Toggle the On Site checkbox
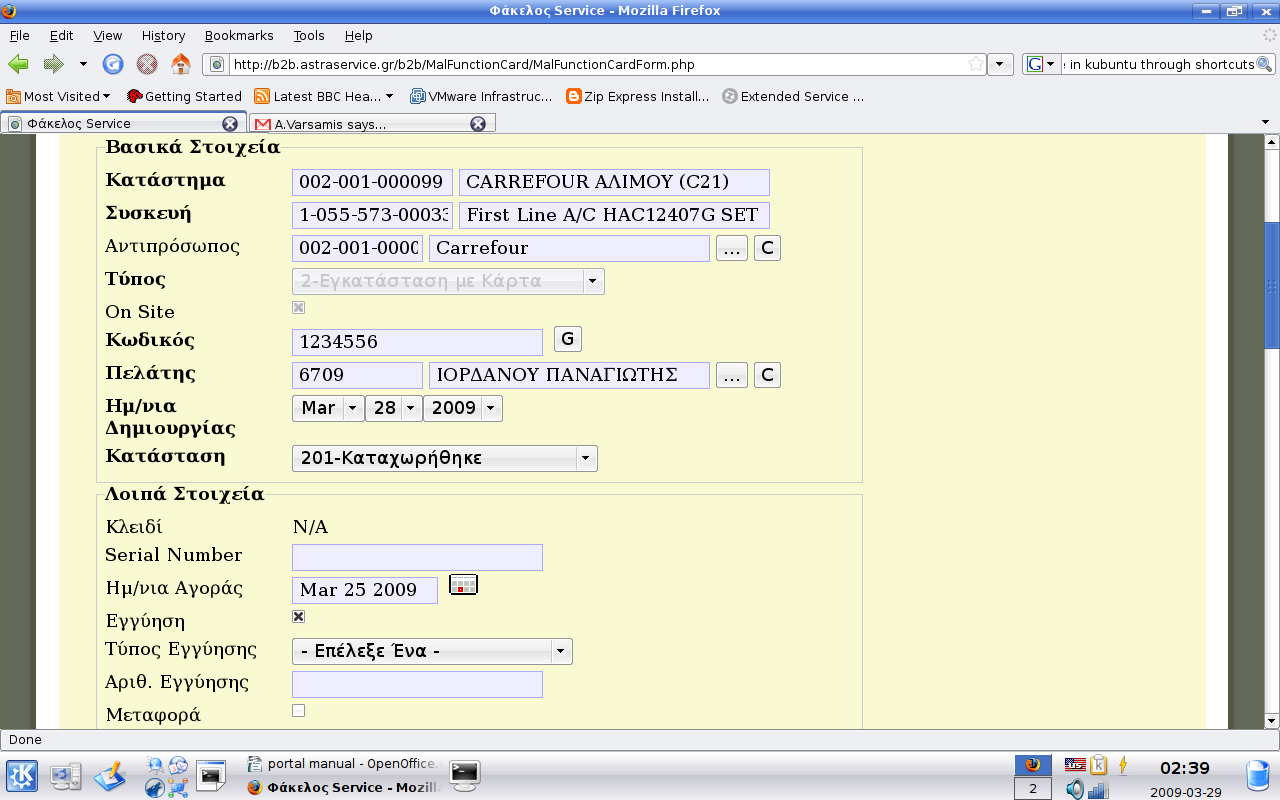Screen dimensions: 1280x800 point(298,307)
